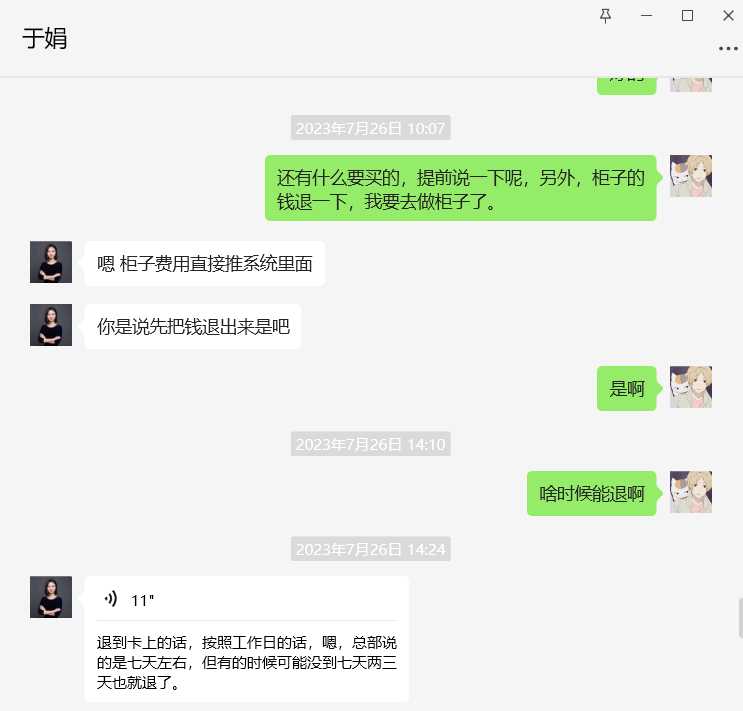Click own avatar beside 啥时候能退啊 message
Screen dimensions: 743x711
click(690, 492)
